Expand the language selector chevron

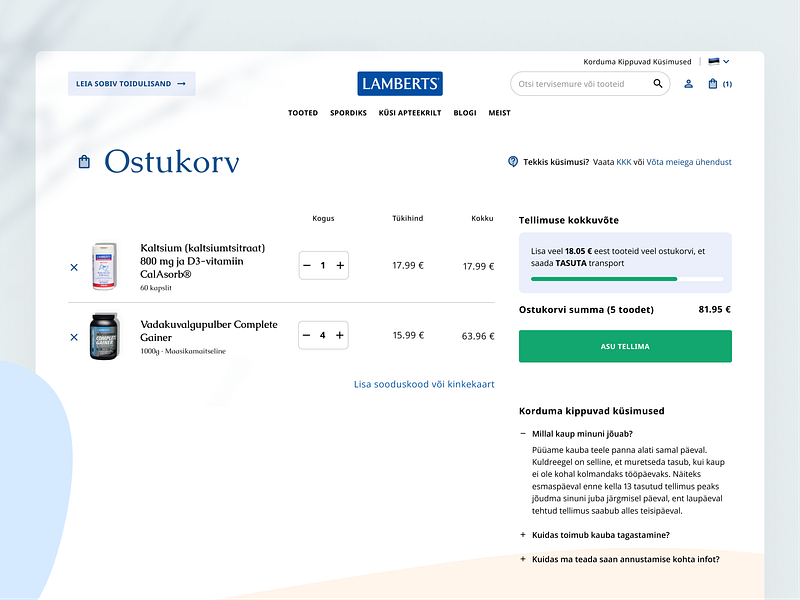[x=726, y=61]
